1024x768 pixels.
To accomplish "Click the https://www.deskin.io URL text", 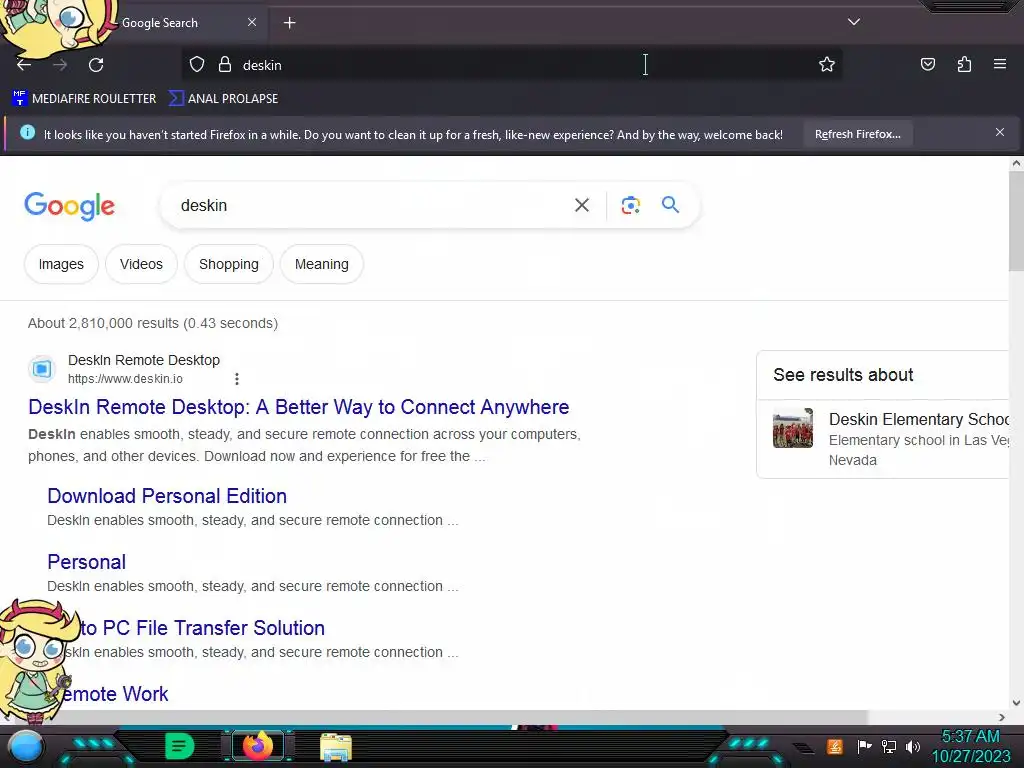I will tap(125, 379).
